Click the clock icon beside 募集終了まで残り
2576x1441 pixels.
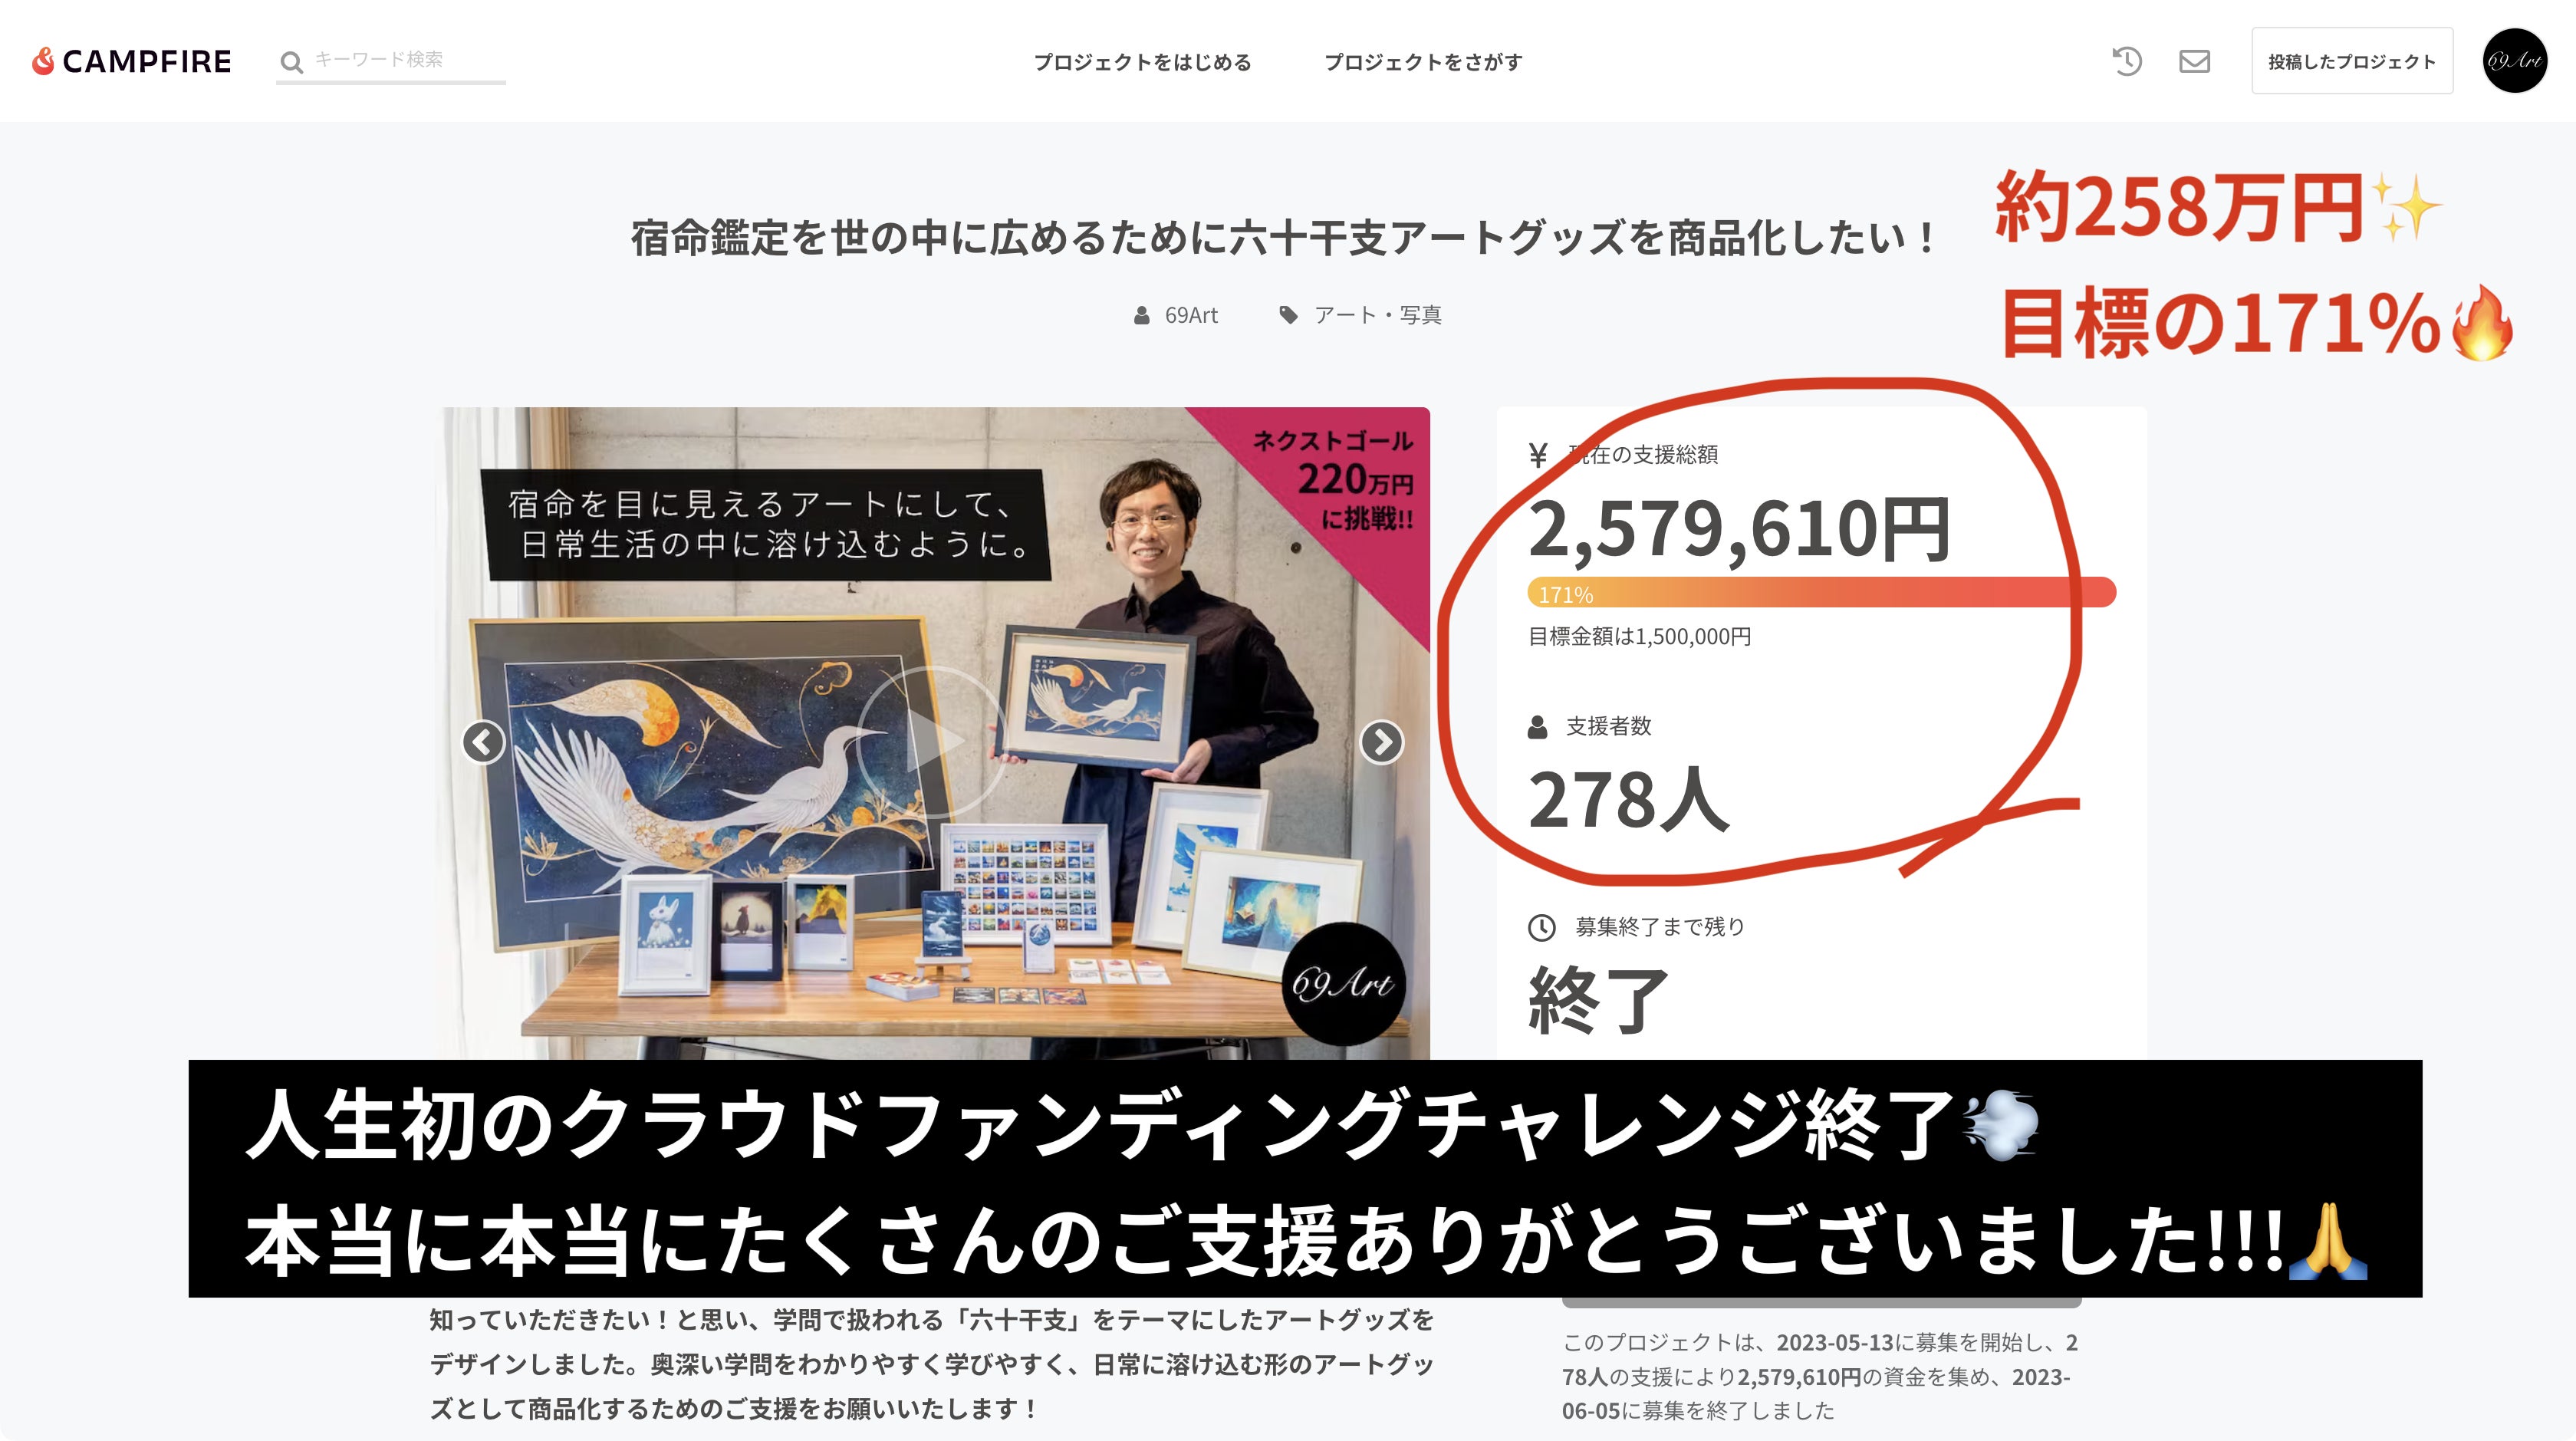(x=1541, y=927)
